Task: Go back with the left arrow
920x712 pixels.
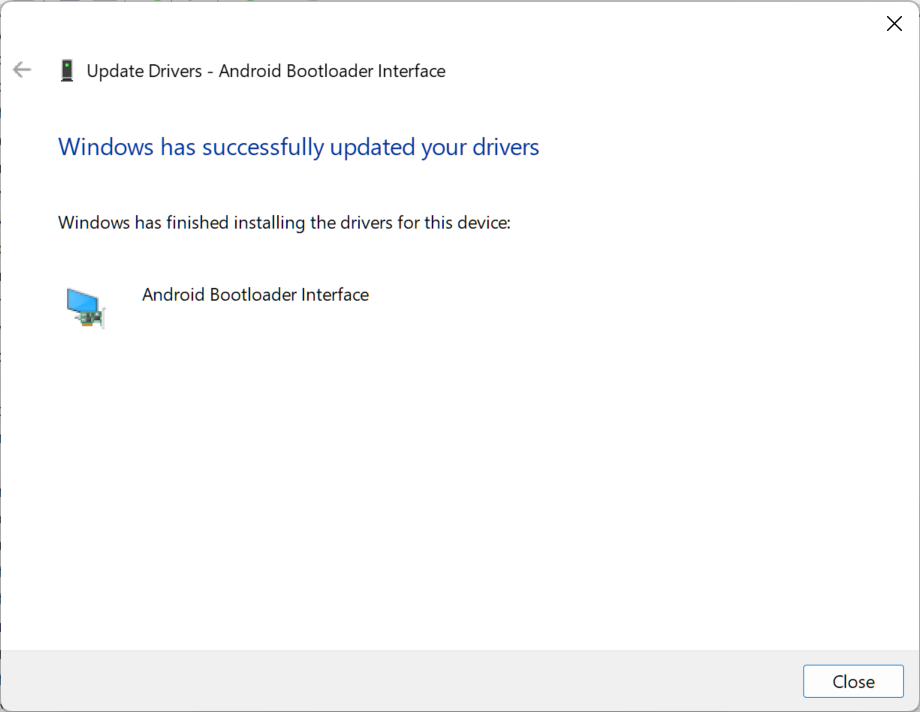Action: [x=22, y=70]
